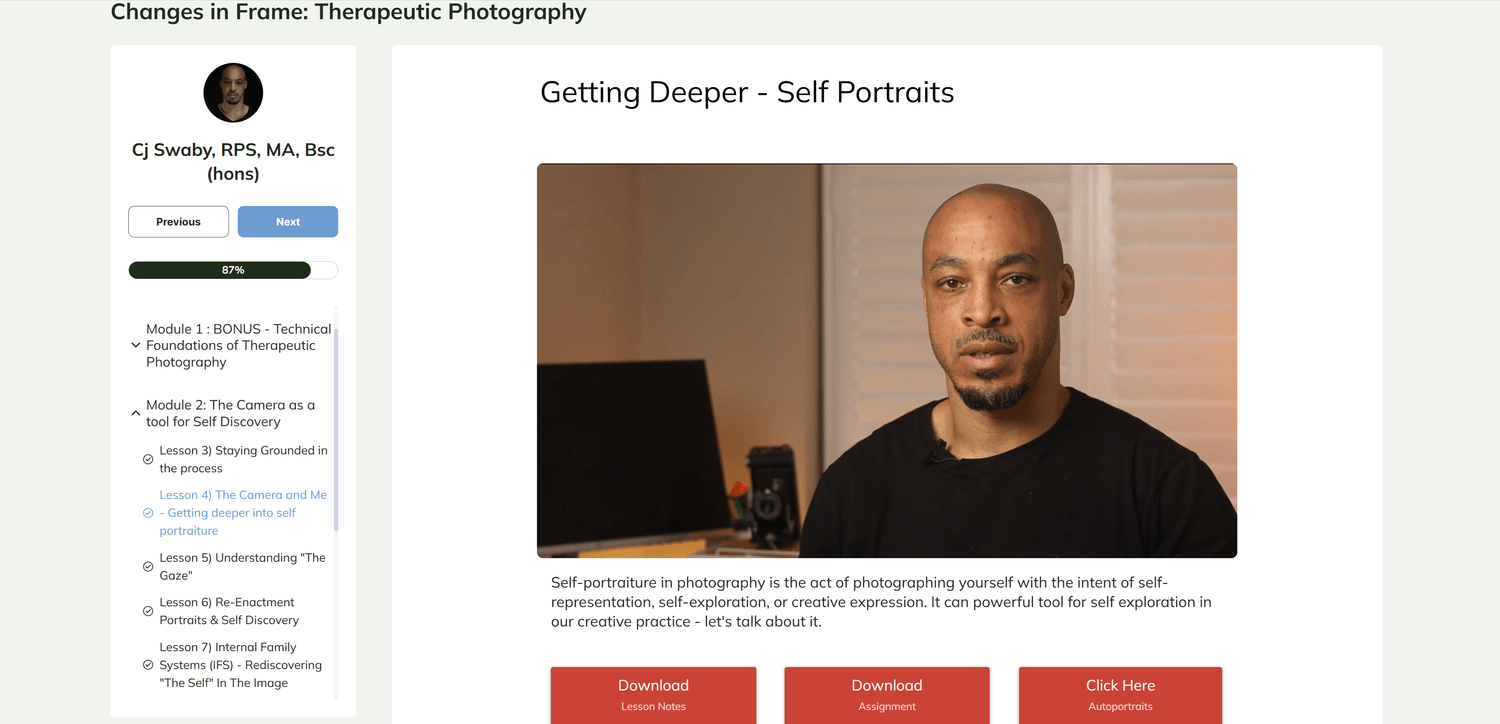Collapse Module 2 chevron
The height and width of the screenshot is (724, 1500).
(136, 413)
